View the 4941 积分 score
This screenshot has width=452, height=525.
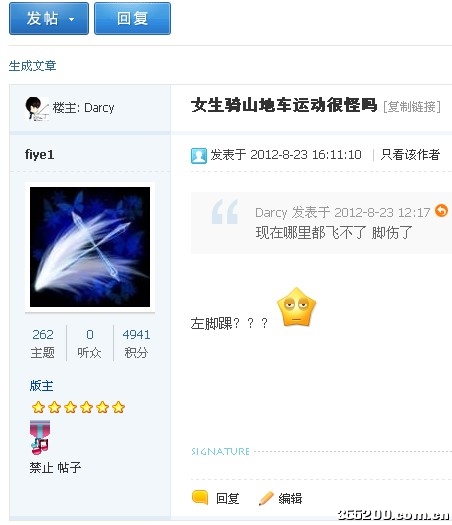coord(136,343)
